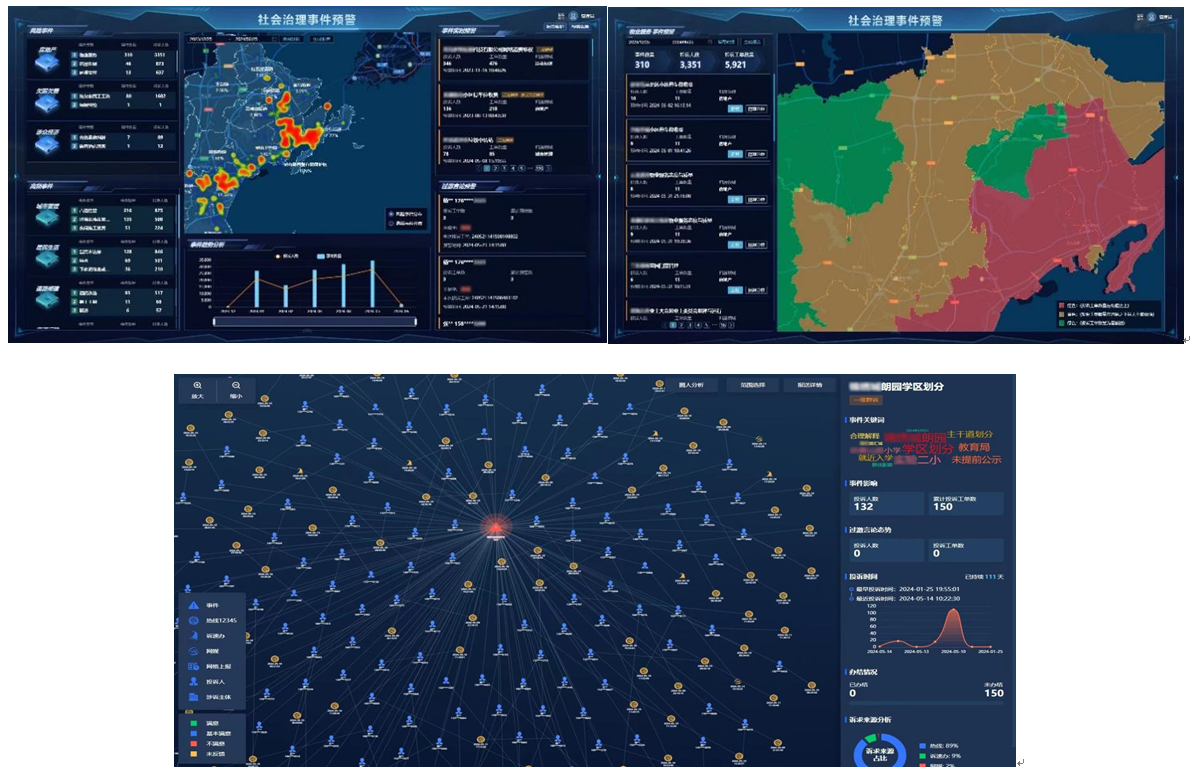Click the 放大 zoom-in magnifier icon

pos(197,386)
